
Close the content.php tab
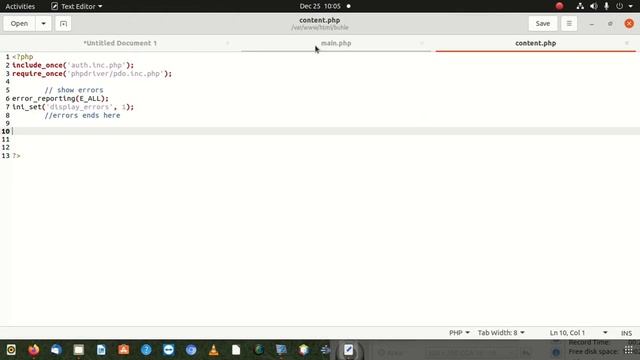pyautogui.click(x=627, y=43)
